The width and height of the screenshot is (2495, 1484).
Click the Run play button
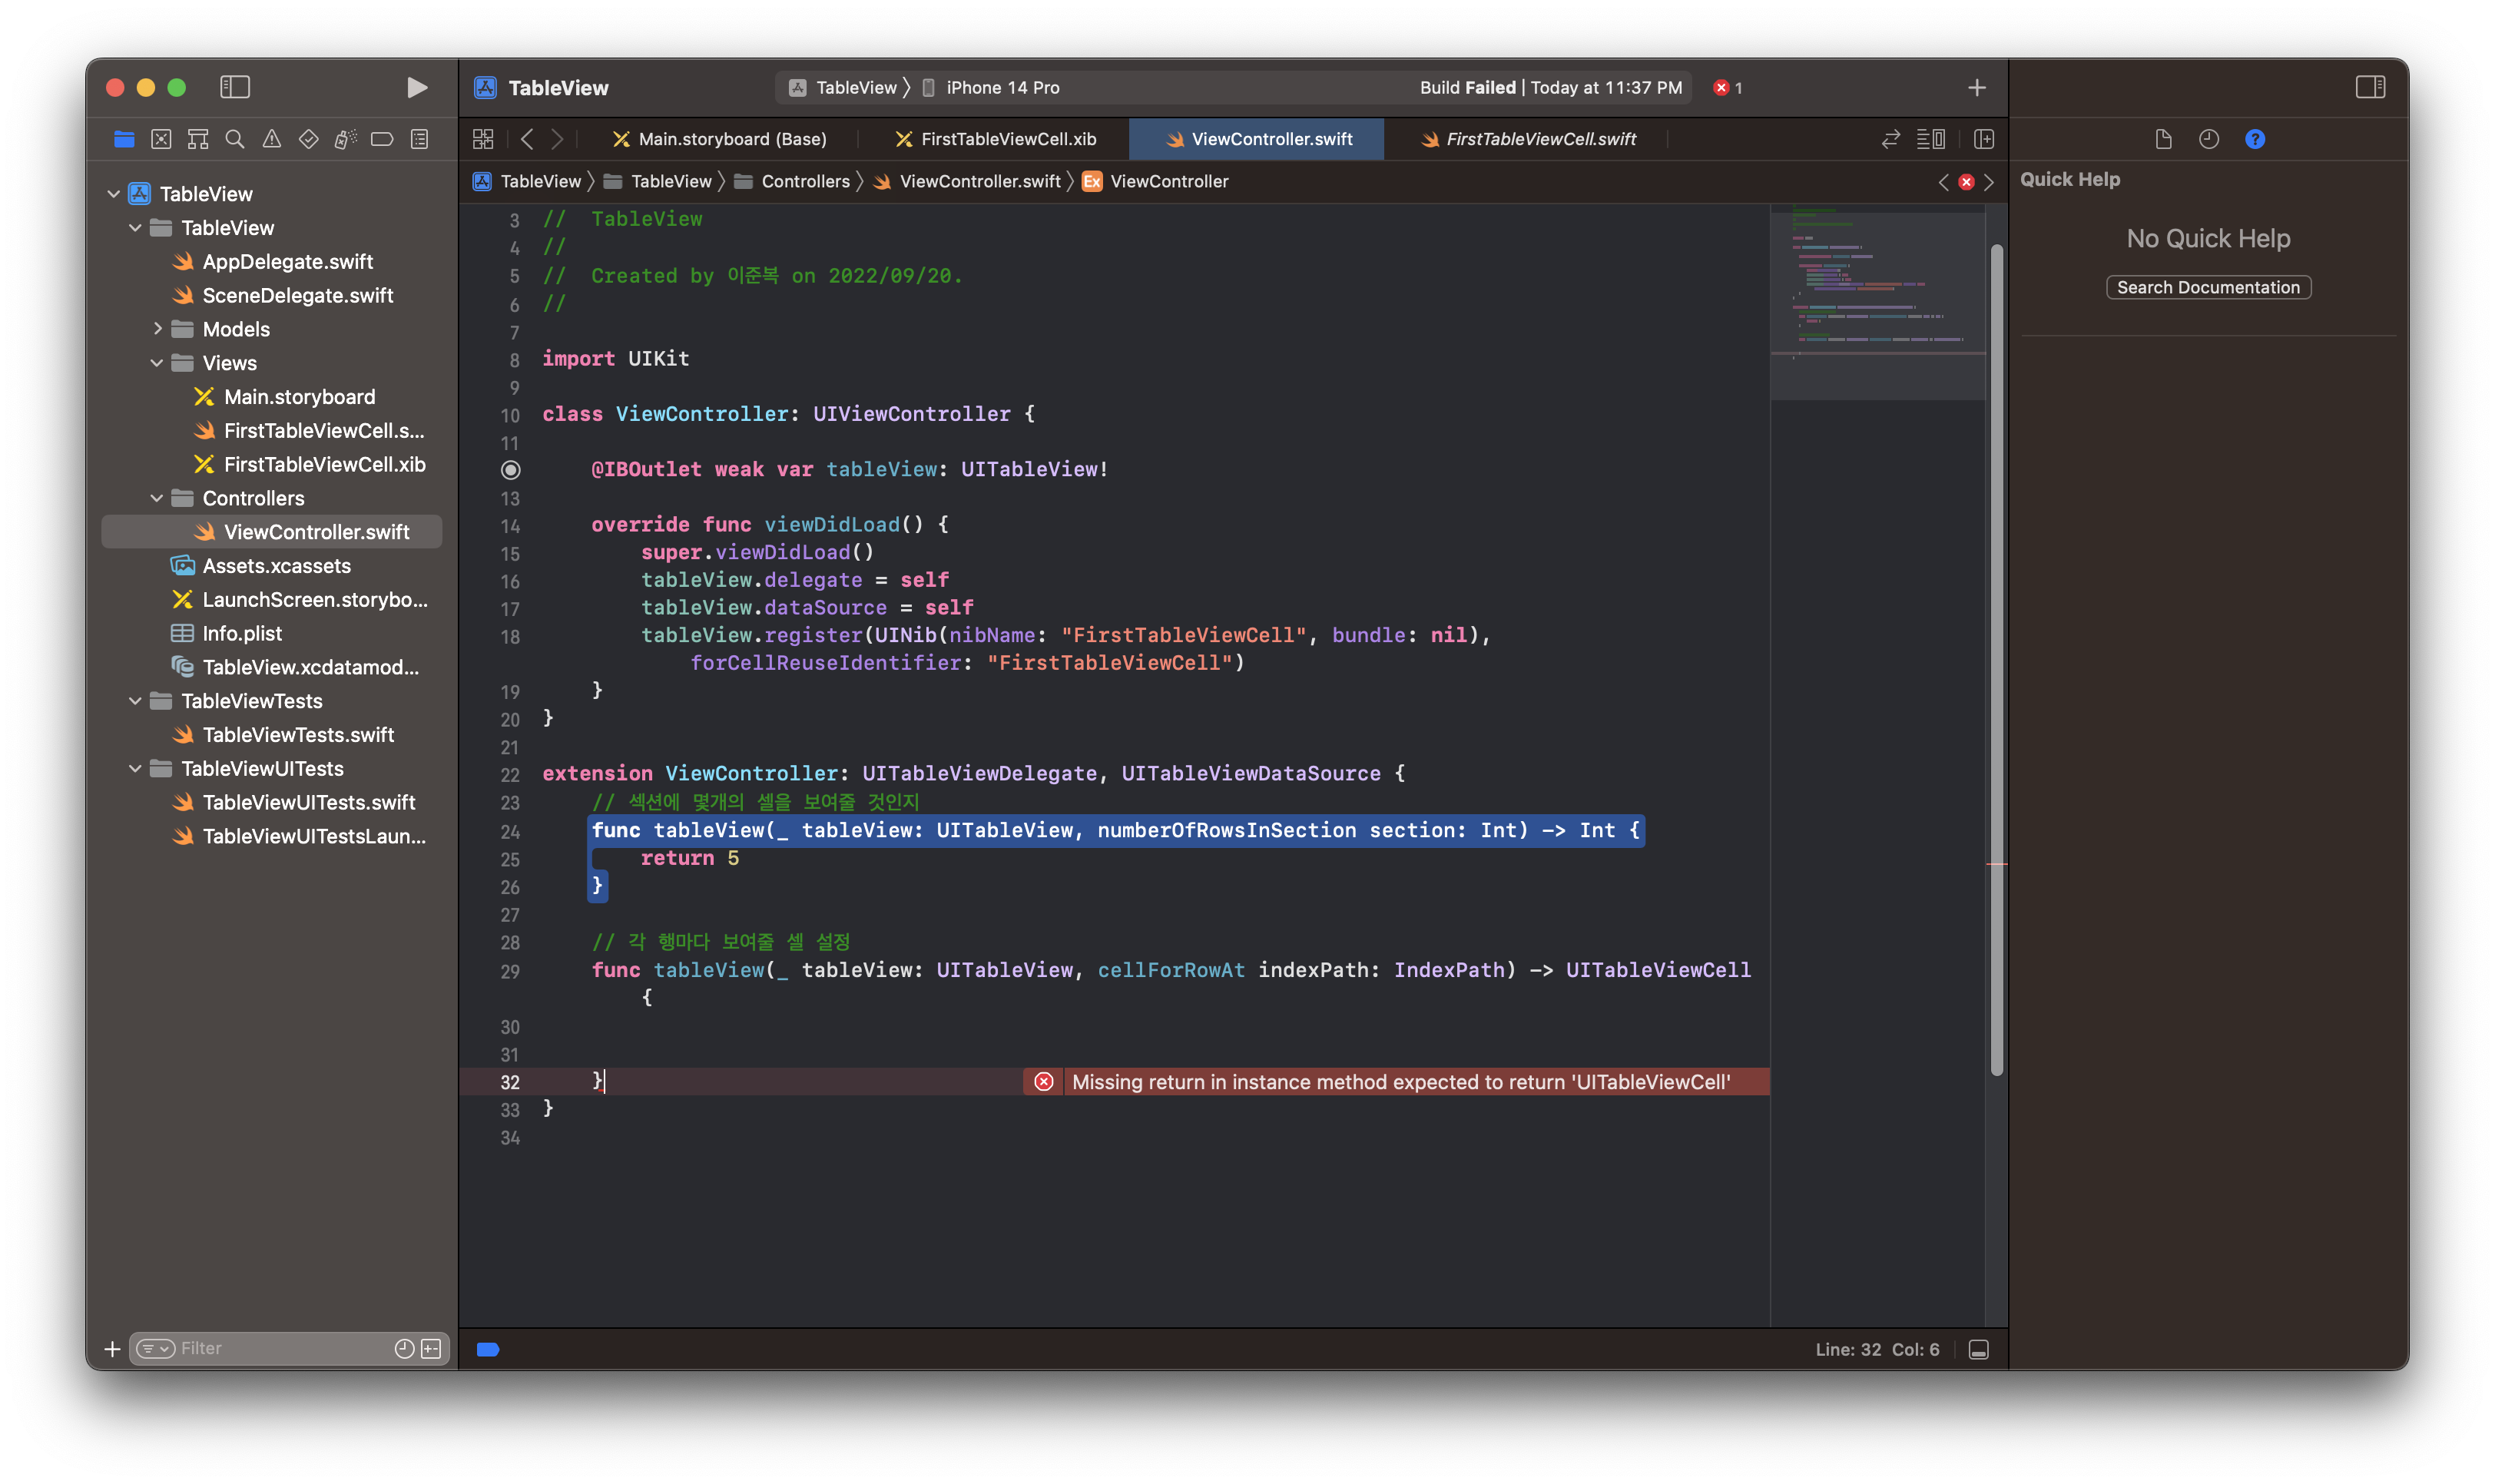pos(417,88)
